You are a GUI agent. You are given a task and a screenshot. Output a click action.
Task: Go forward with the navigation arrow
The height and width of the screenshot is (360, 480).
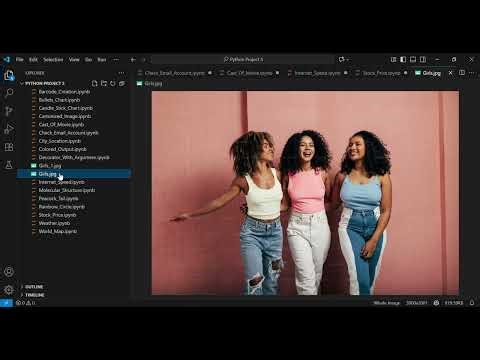point(144,60)
